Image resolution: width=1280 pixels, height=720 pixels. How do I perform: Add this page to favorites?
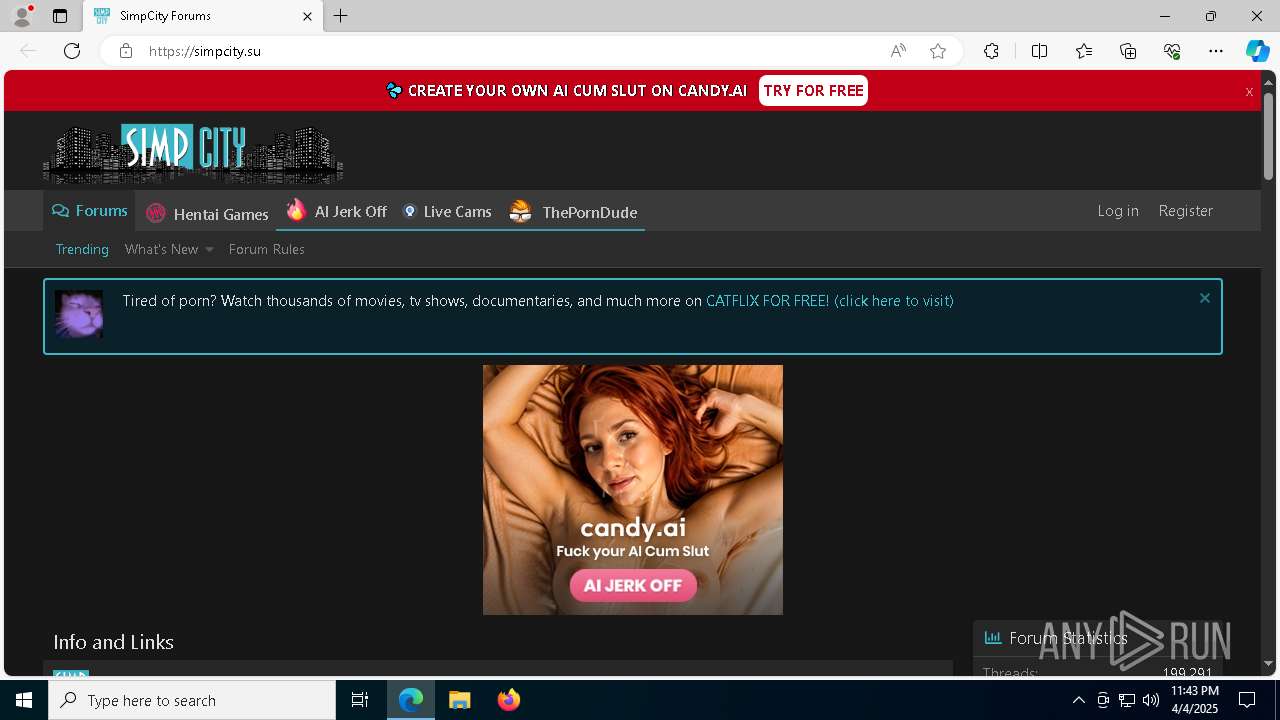[x=938, y=51]
